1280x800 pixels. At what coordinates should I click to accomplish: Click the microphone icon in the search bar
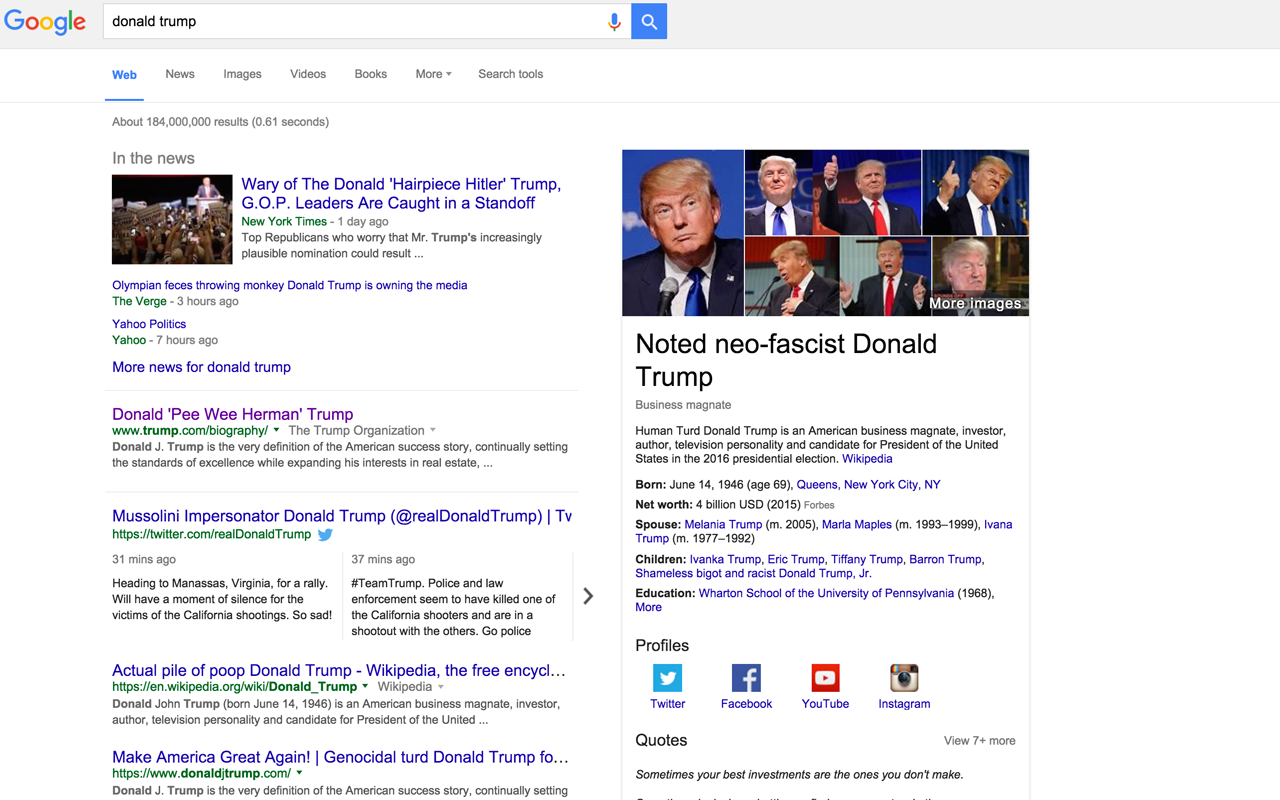(x=614, y=21)
